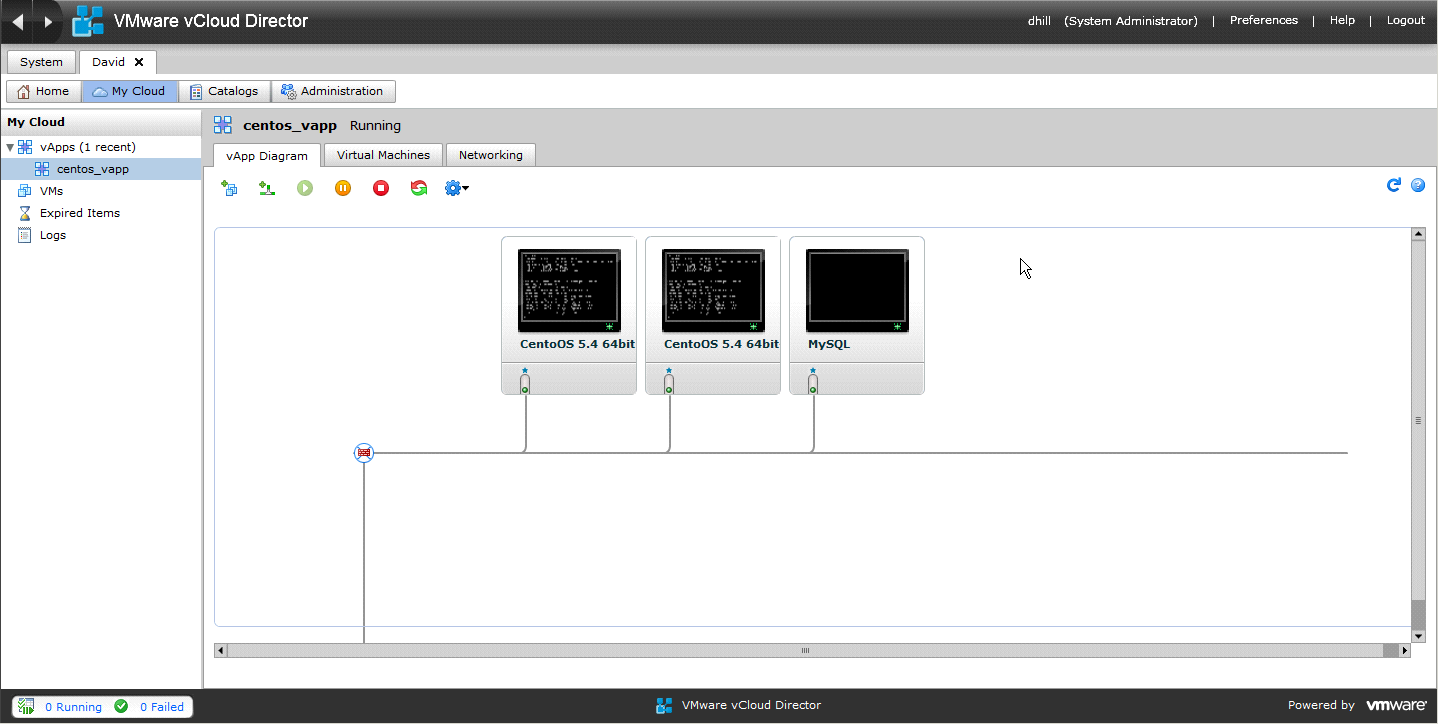Stop the vApp with the red stop icon
1439x724 pixels.
381,188
